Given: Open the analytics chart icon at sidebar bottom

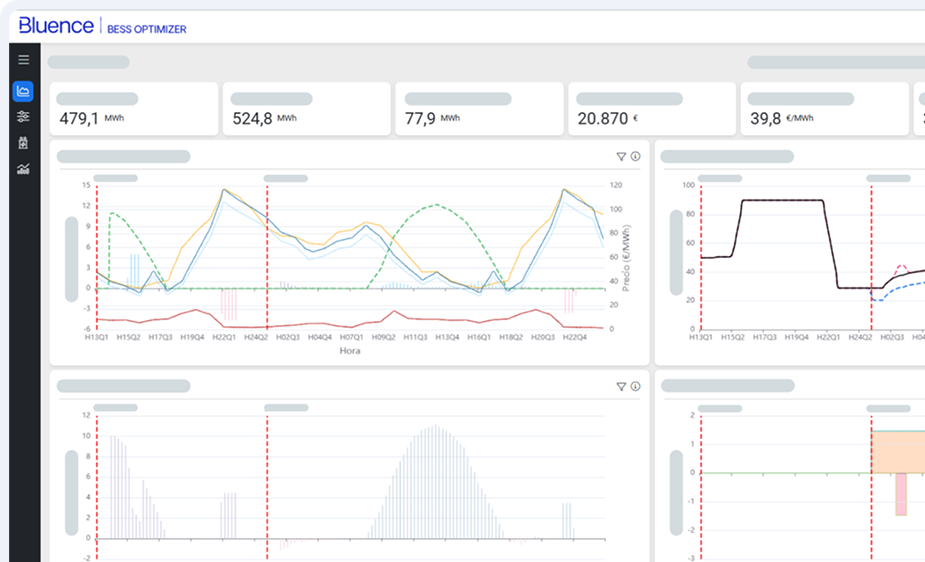Looking at the screenshot, I should (x=23, y=169).
